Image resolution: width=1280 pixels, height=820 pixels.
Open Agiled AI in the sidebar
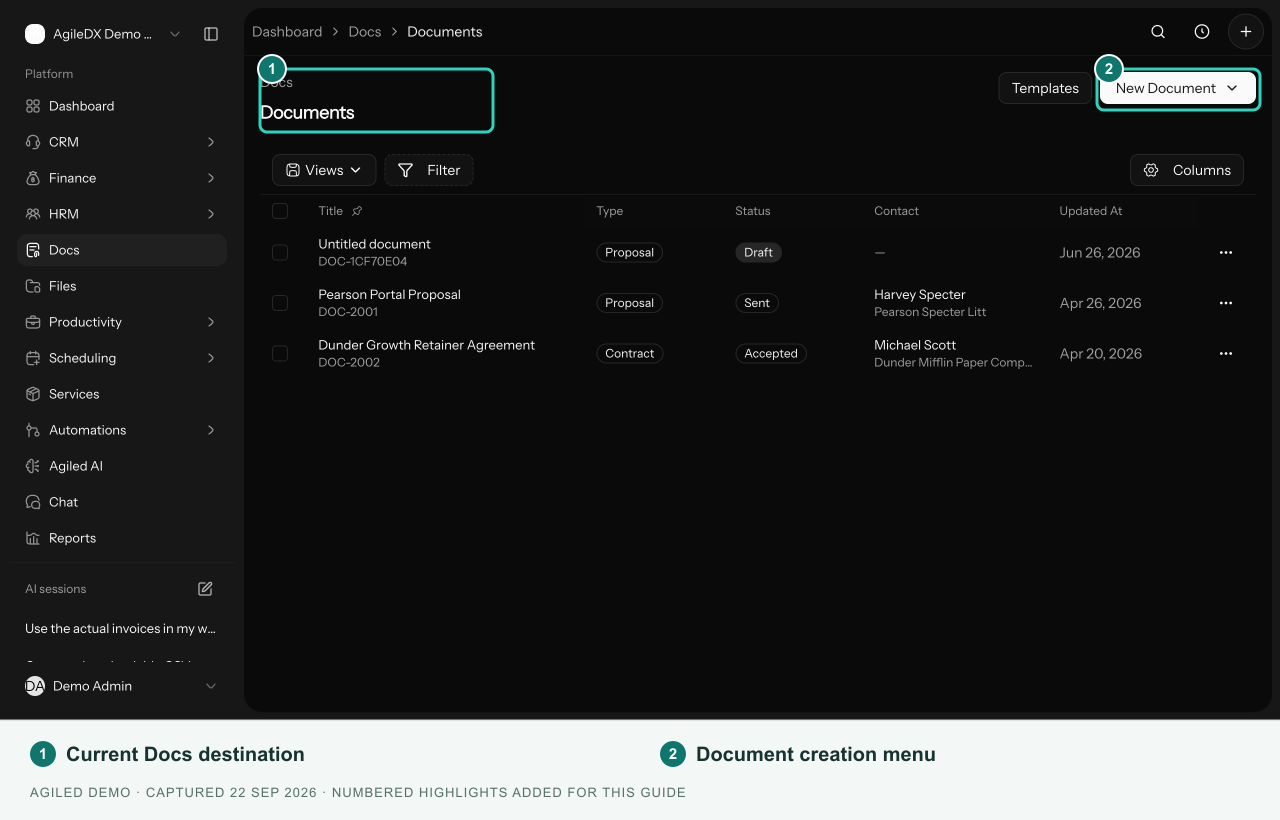[x=122, y=466]
